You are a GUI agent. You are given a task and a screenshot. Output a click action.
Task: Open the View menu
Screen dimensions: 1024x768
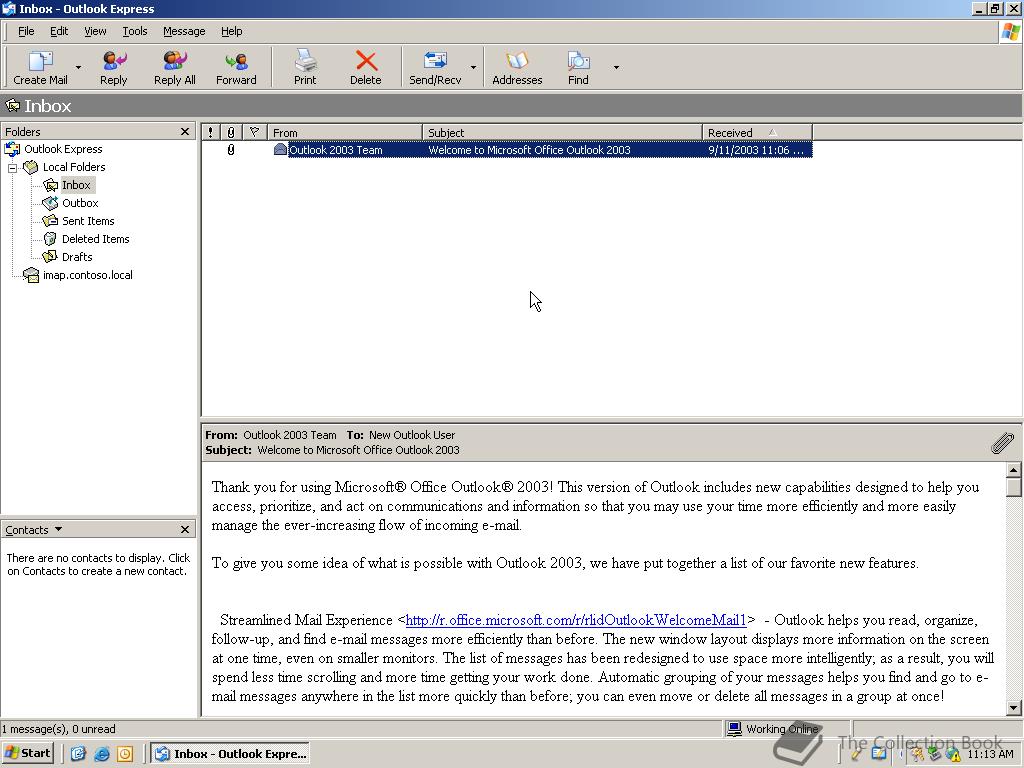pos(95,31)
